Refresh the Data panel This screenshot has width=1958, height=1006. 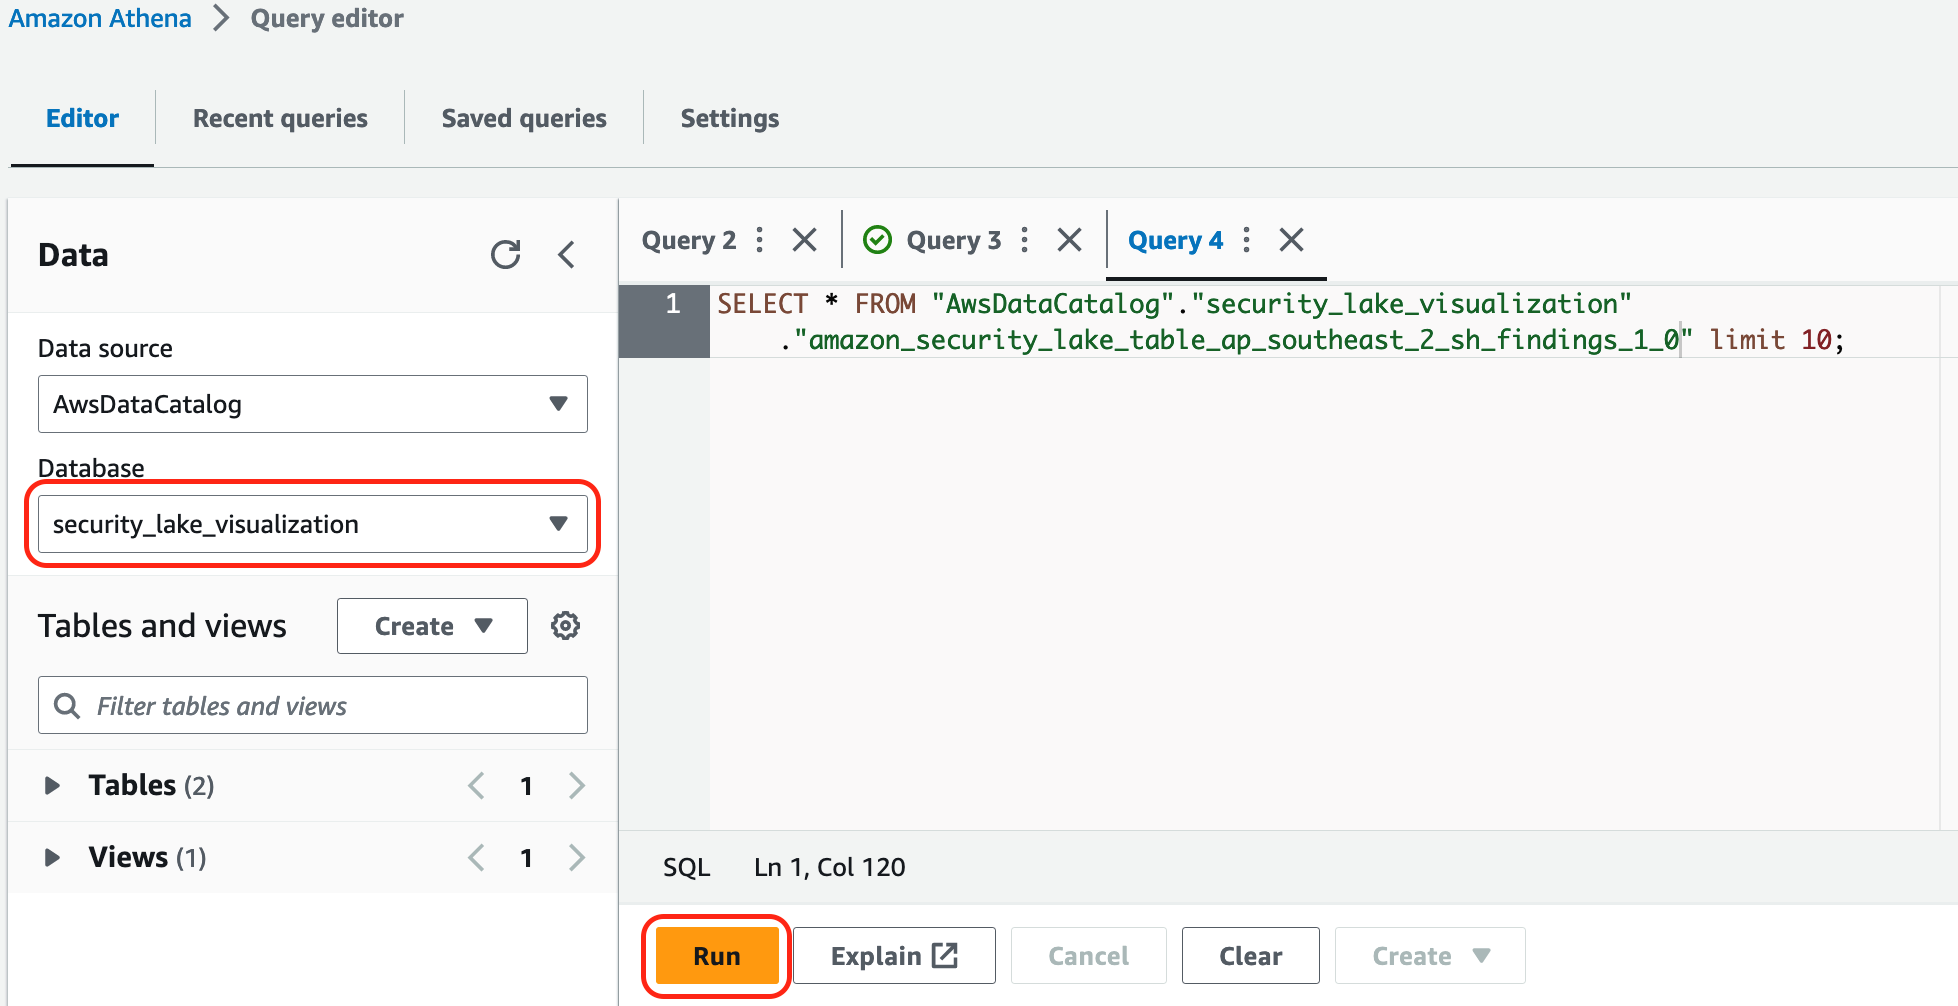pyautogui.click(x=506, y=255)
